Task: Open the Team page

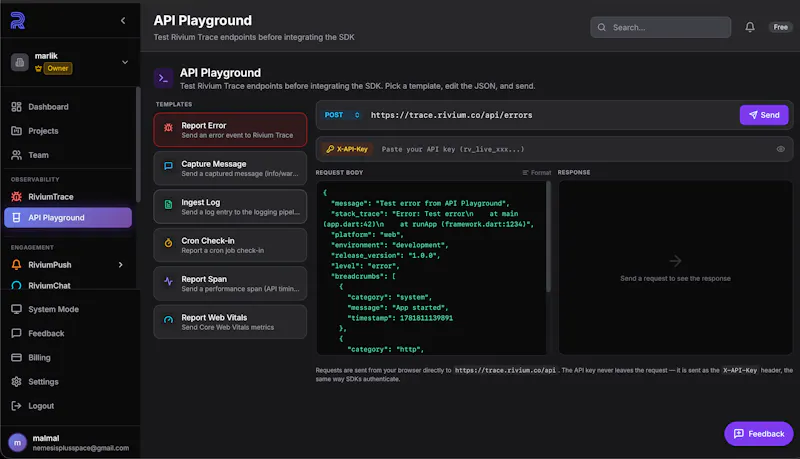Action: point(68,155)
